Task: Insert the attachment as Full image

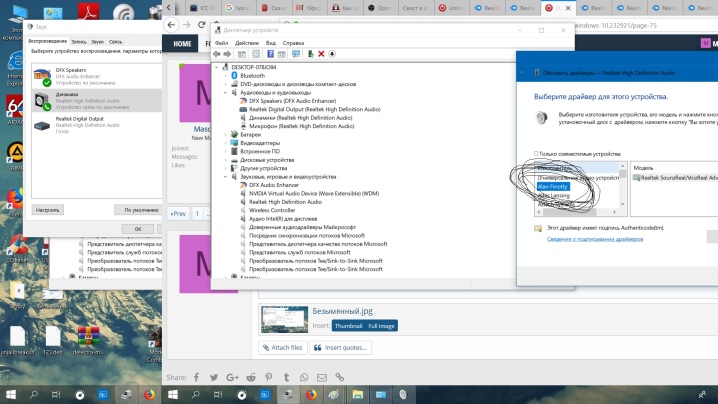Action: point(381,326)
